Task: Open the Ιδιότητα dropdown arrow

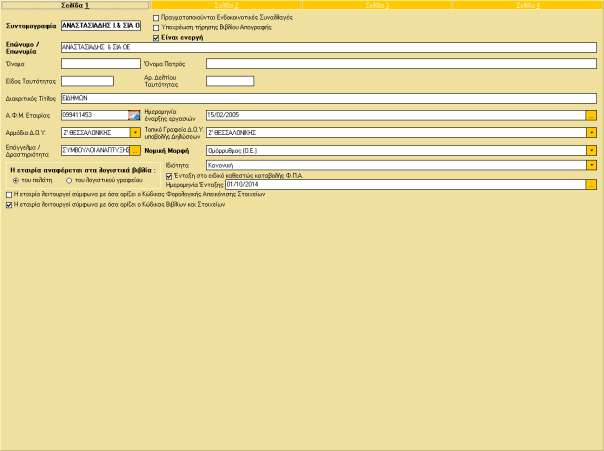Action: click(591, 165)
